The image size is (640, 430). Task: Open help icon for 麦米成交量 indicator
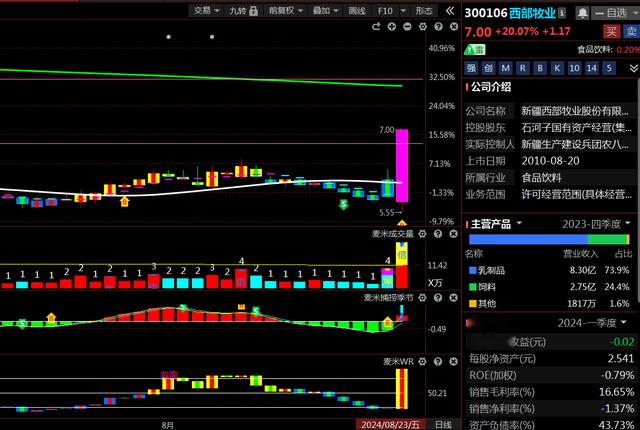(438, 234)
